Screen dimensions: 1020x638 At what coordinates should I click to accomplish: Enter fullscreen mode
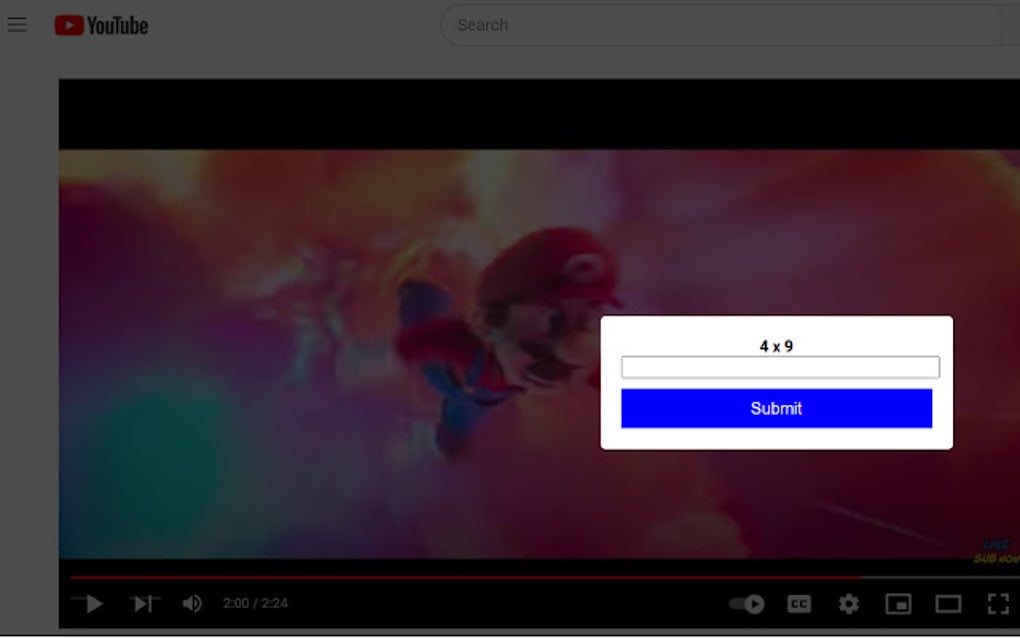coord(998,604)
